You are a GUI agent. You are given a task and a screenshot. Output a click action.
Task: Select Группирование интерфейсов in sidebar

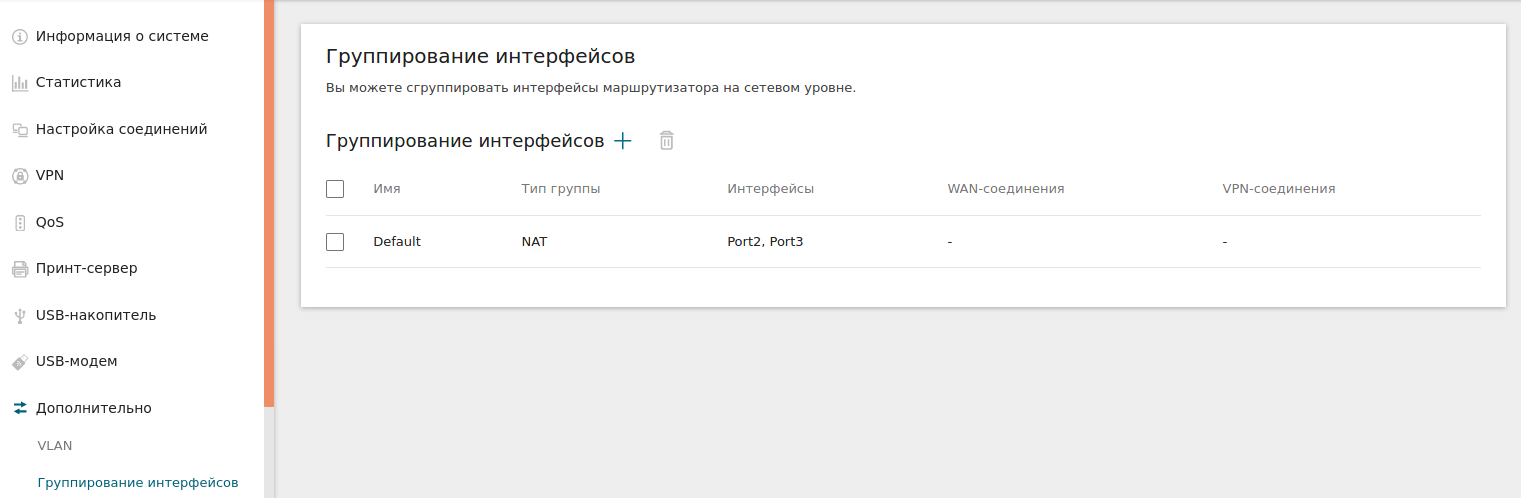(x=138, y=483)
